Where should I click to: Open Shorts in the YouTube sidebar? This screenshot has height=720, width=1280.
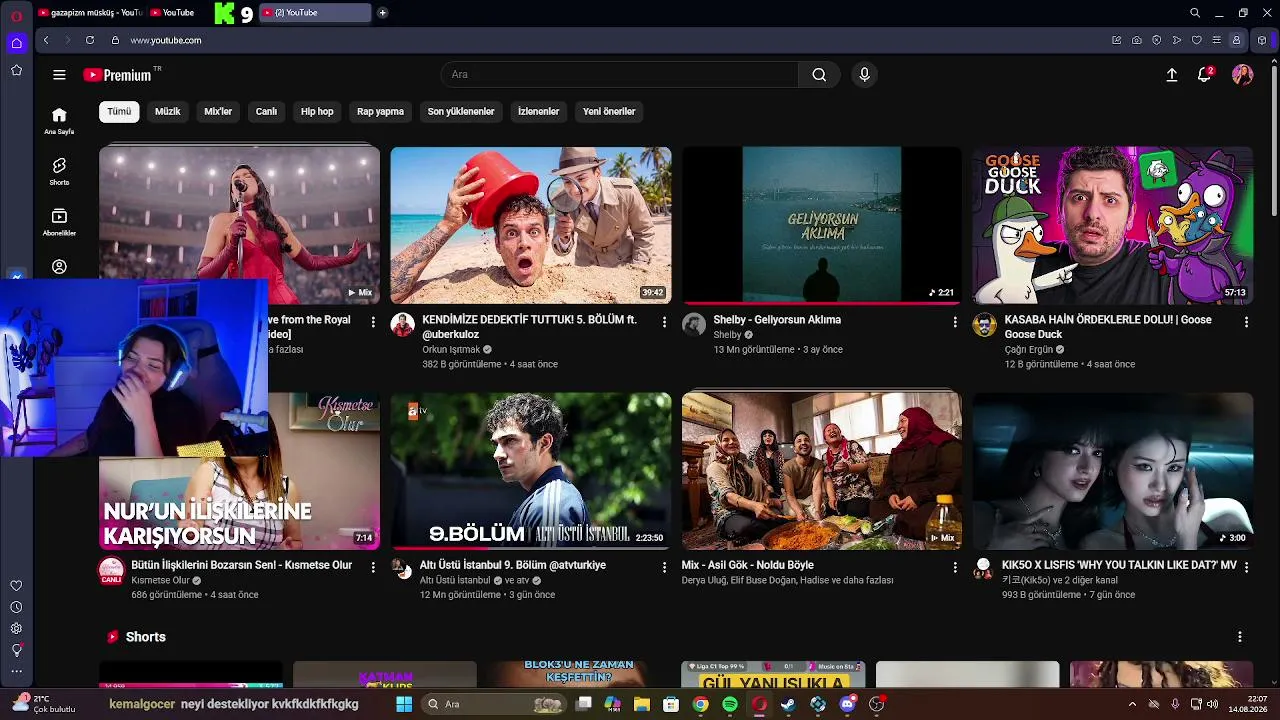(59, 171)
